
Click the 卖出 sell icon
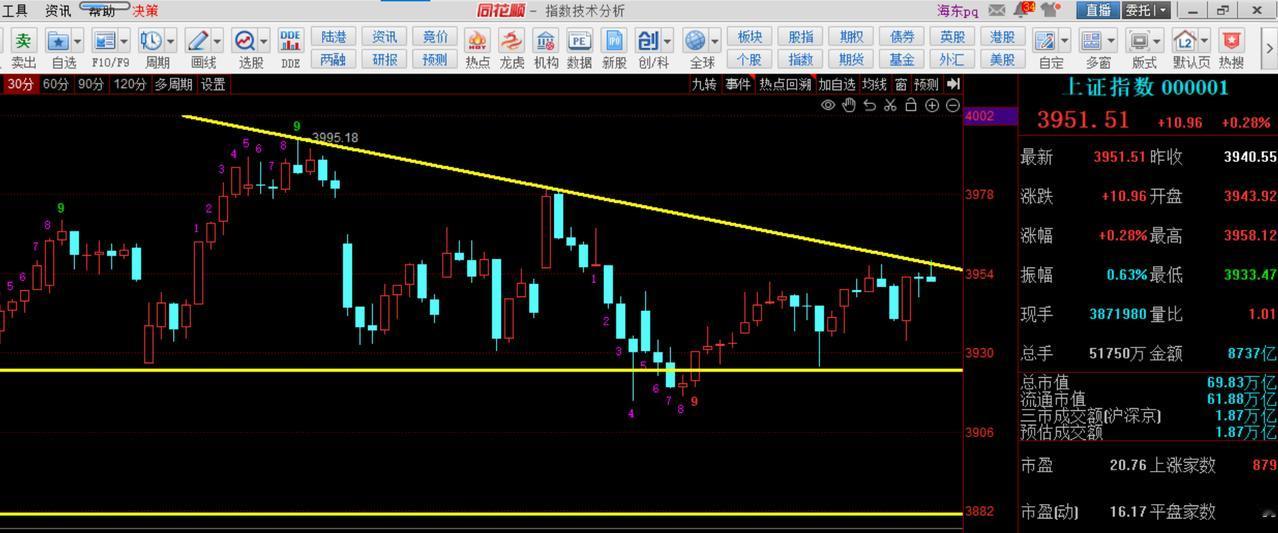[x=22, y=41]
